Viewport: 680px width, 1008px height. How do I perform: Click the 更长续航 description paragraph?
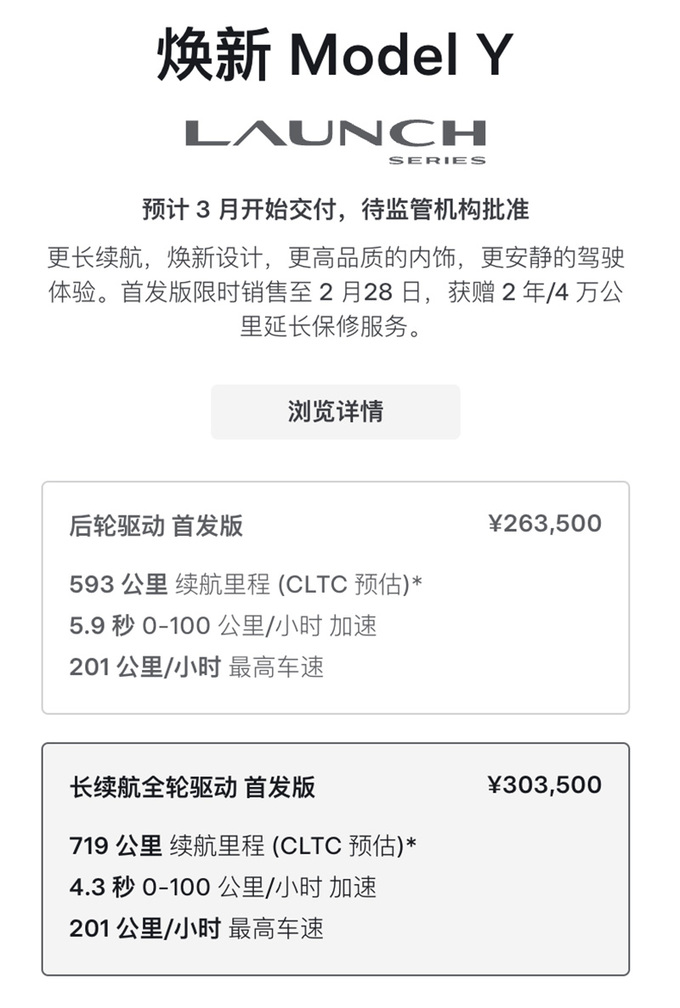point(336,292)
